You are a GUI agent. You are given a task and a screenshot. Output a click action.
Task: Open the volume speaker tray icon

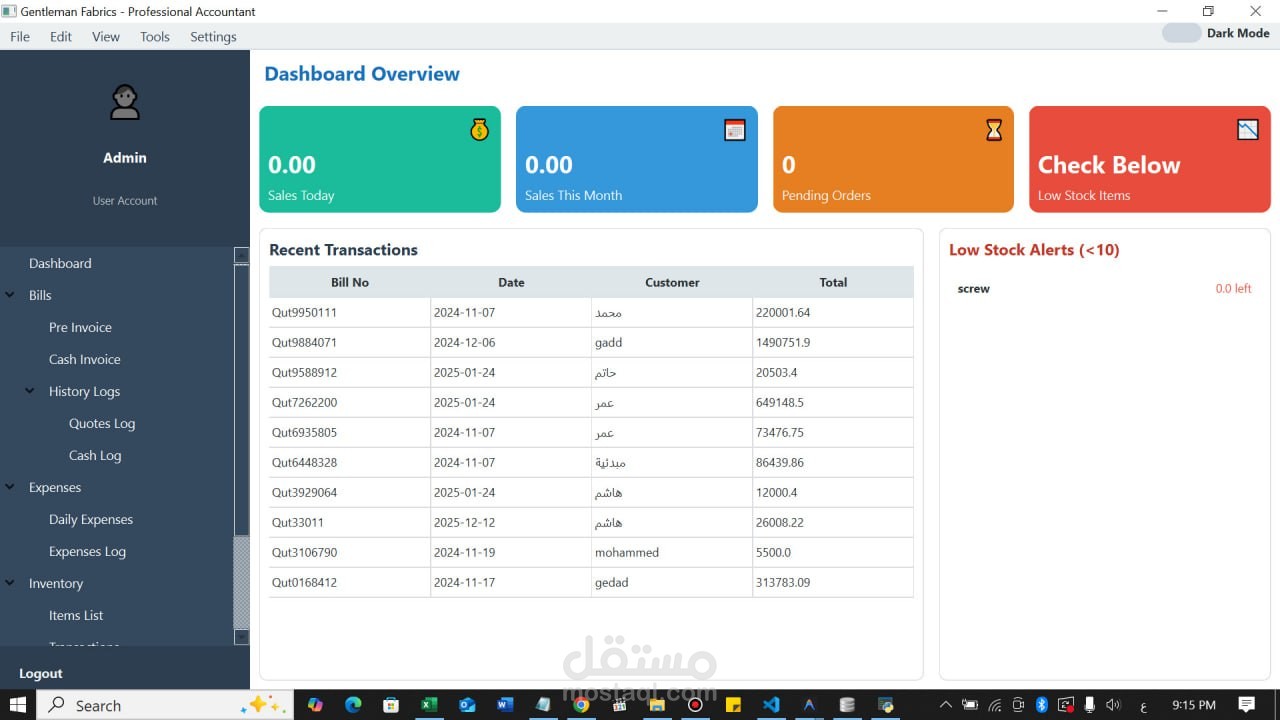(x=1113, y=705)
